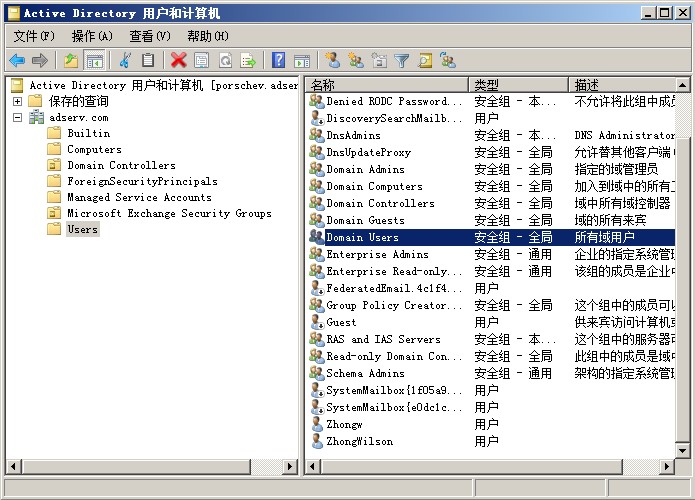Open filter options with the funnel icon
Viewport: 695px width, 500px height.
(x=402, y=60)
